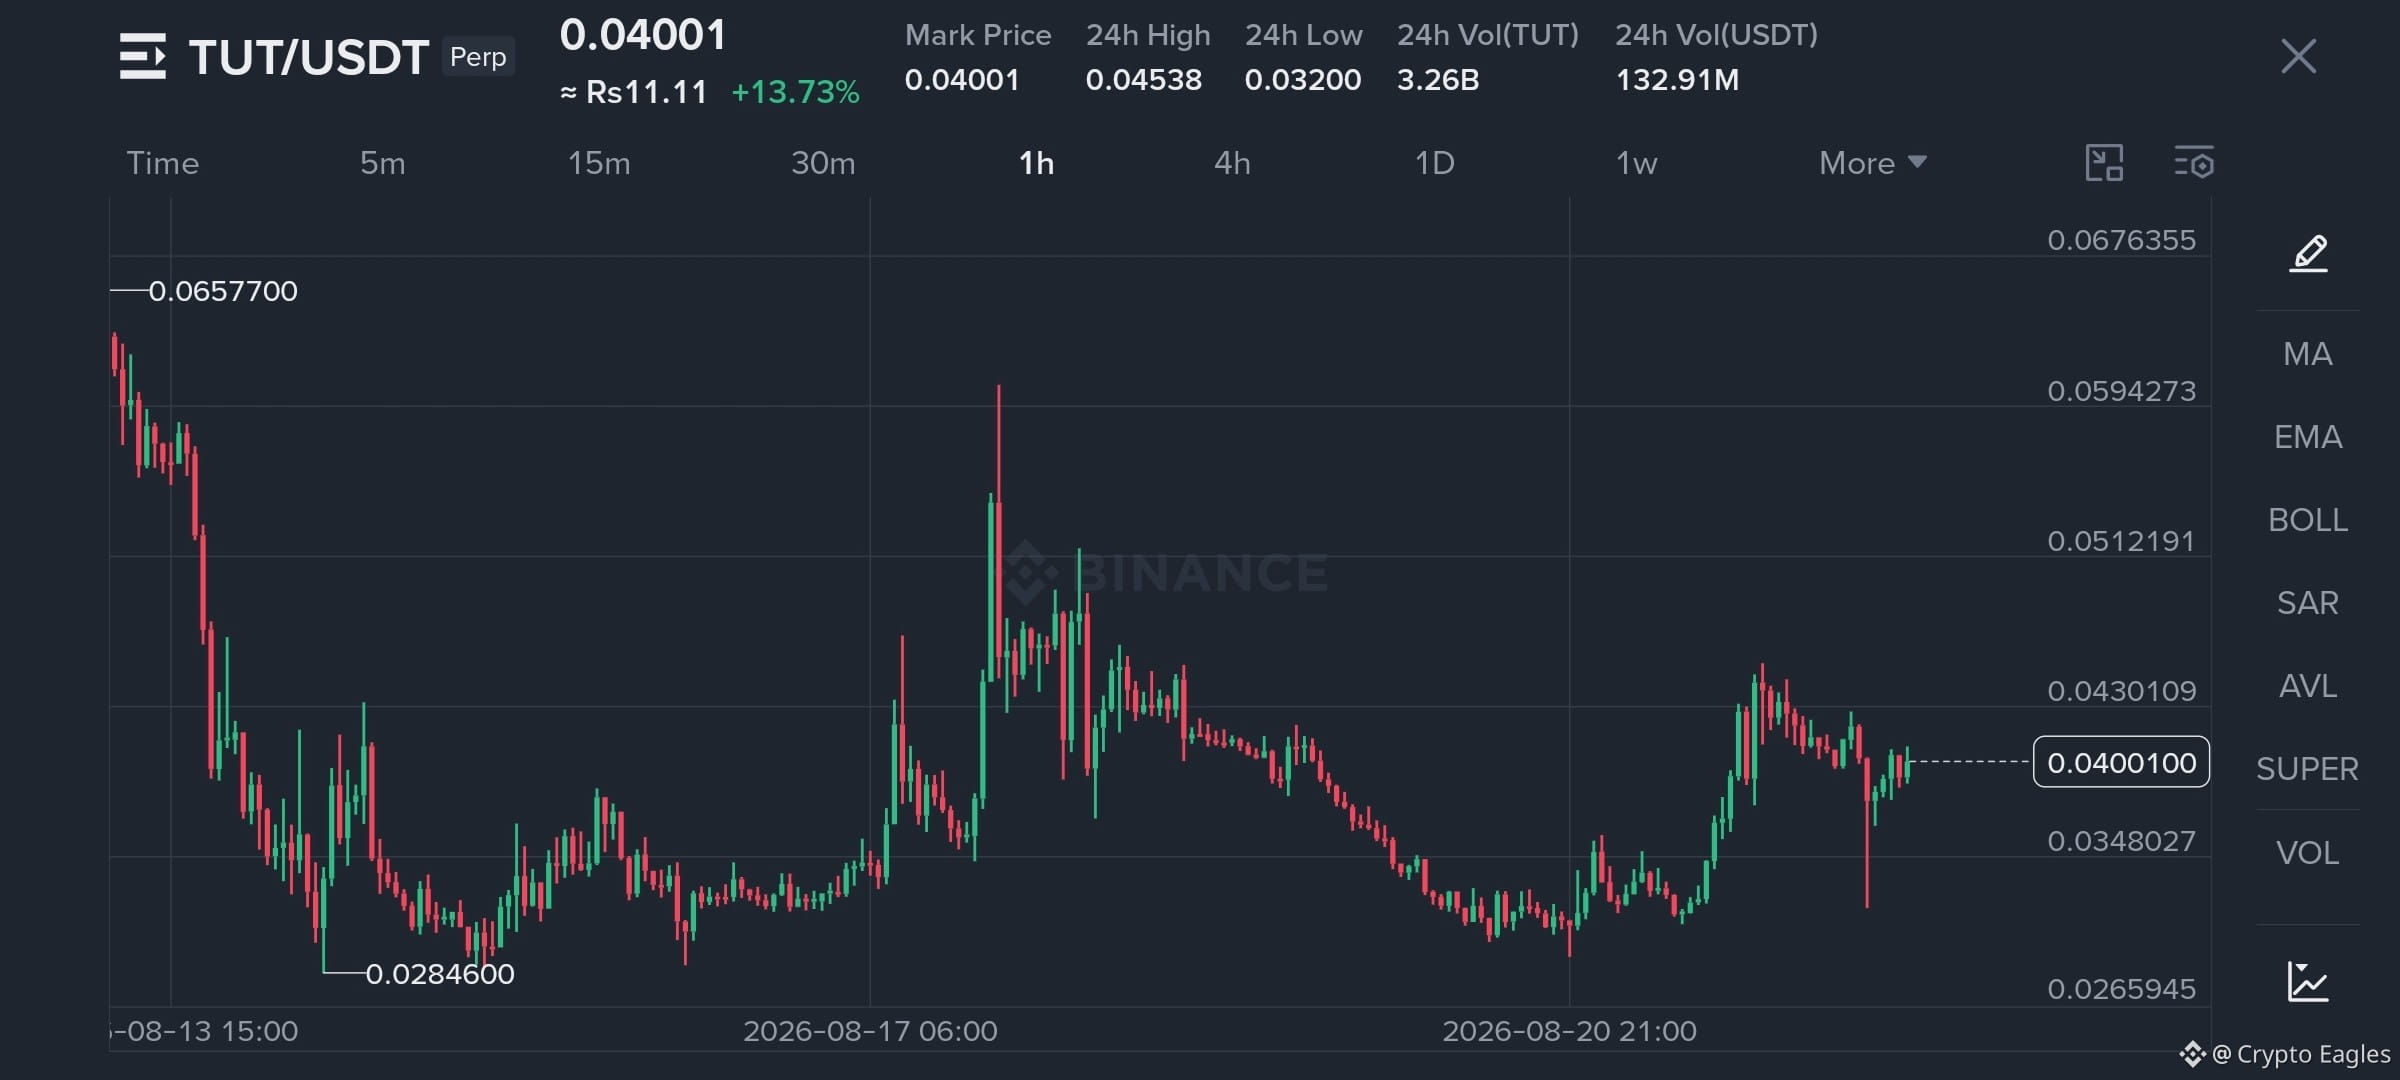Tap the 24h Vol(USDT) value 132.91M

pos(1677,80)
